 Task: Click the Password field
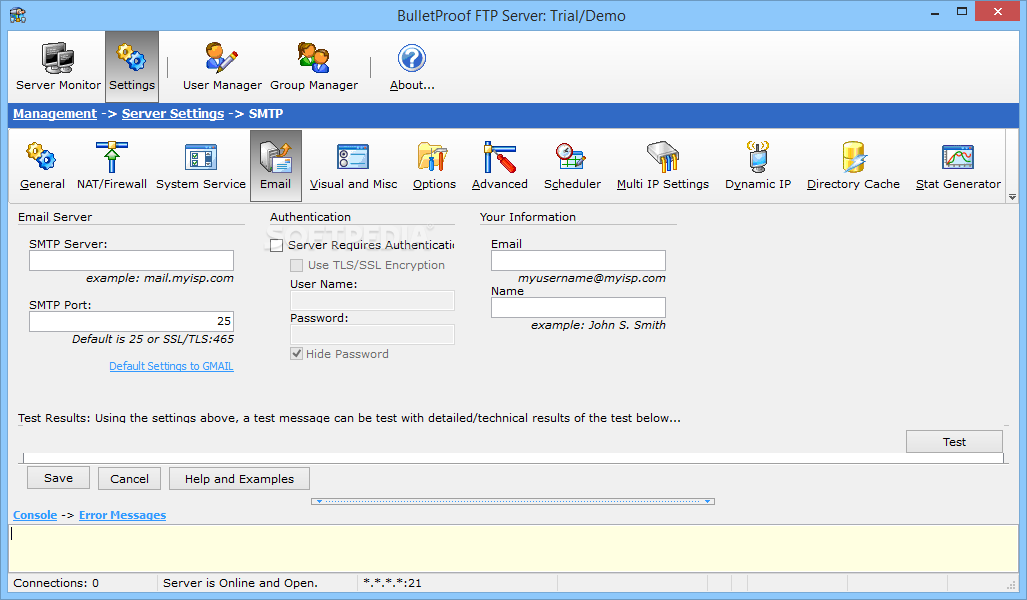tap(372, 335)
